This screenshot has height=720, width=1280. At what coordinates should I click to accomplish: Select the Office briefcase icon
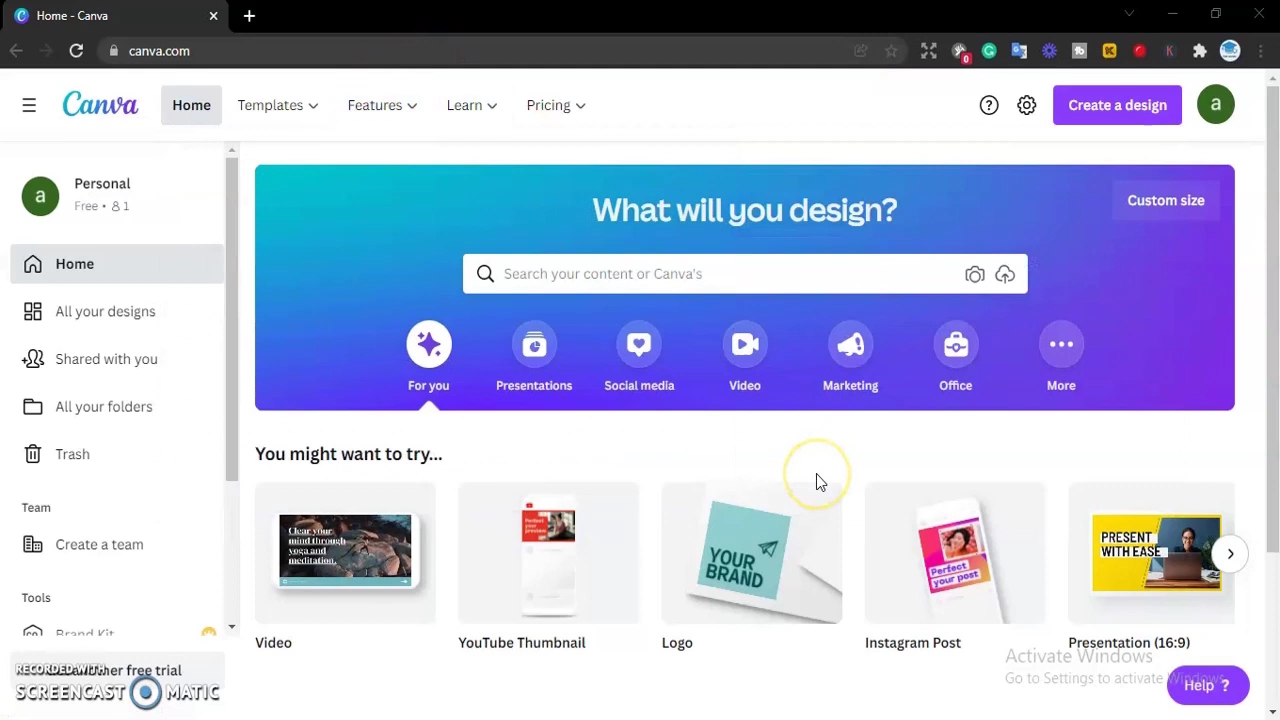point(955,345)
